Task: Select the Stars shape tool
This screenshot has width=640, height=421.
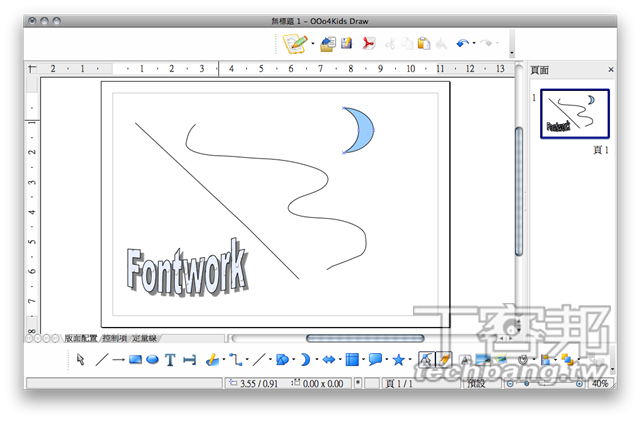Action: point(398,360)
